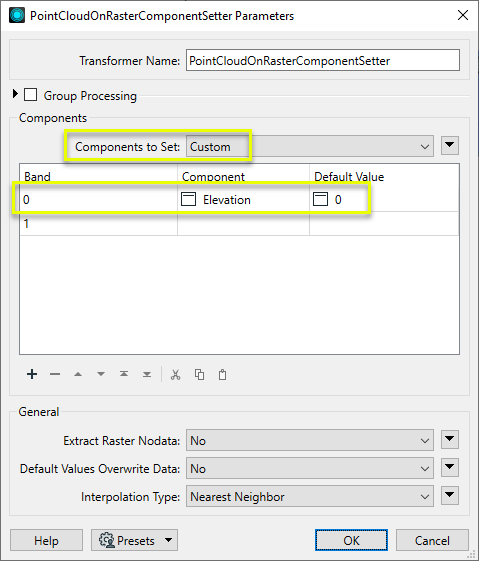
Task: Add a new component row with plus icon
Action: point(32,374)
